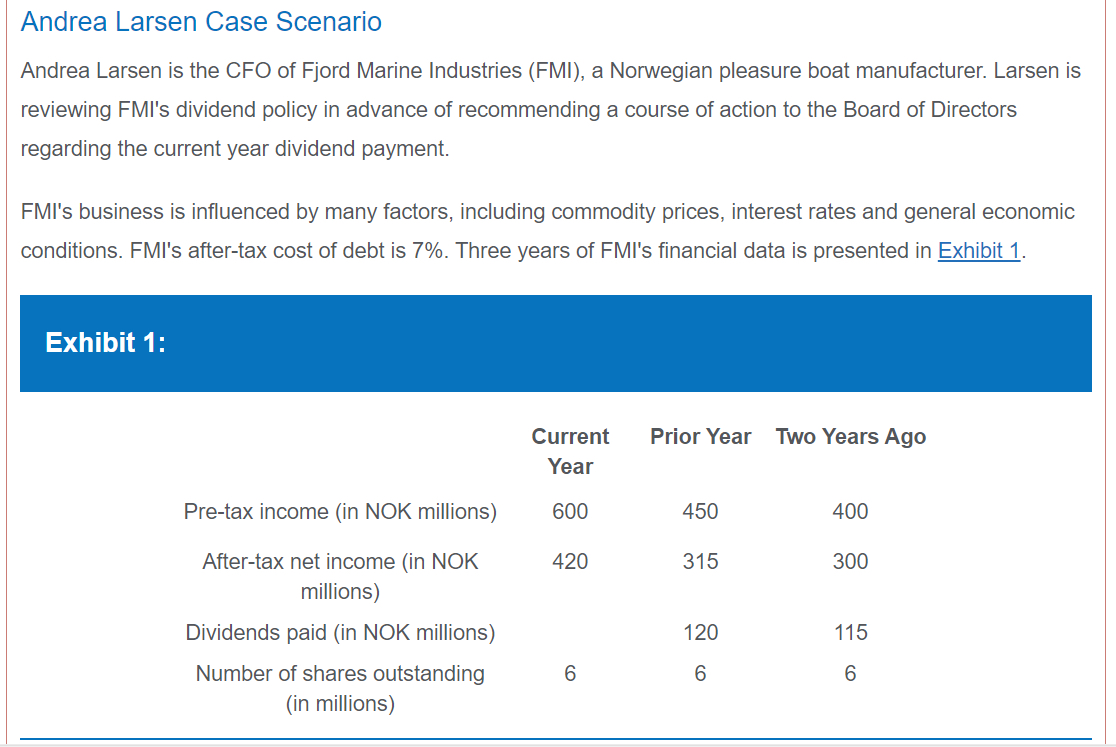Image resolution: width=1116 pixels, height=747 pixels.
Task: Click the 315 net income value
Action: (700, 561)
